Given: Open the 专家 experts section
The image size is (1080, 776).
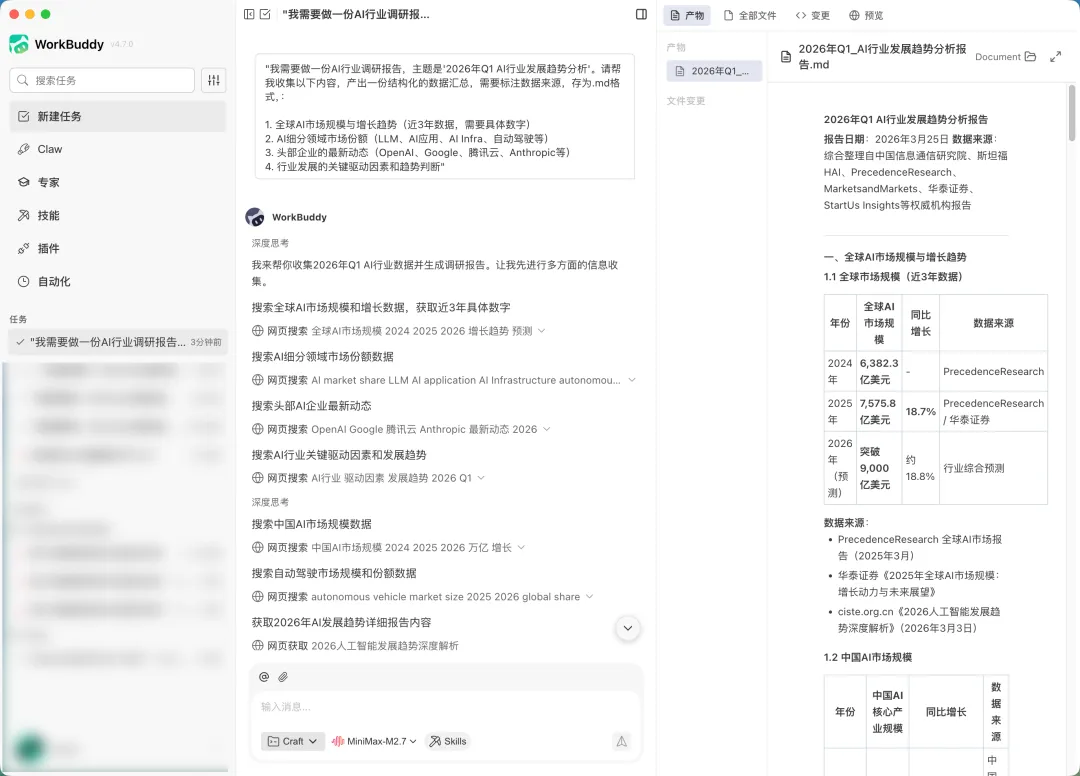Looking at the screenshot, I should [x=118, y=182].
